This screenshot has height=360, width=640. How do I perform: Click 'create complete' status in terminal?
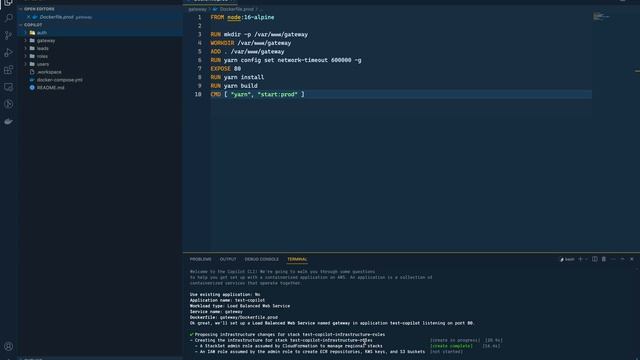tap(451, 346)
